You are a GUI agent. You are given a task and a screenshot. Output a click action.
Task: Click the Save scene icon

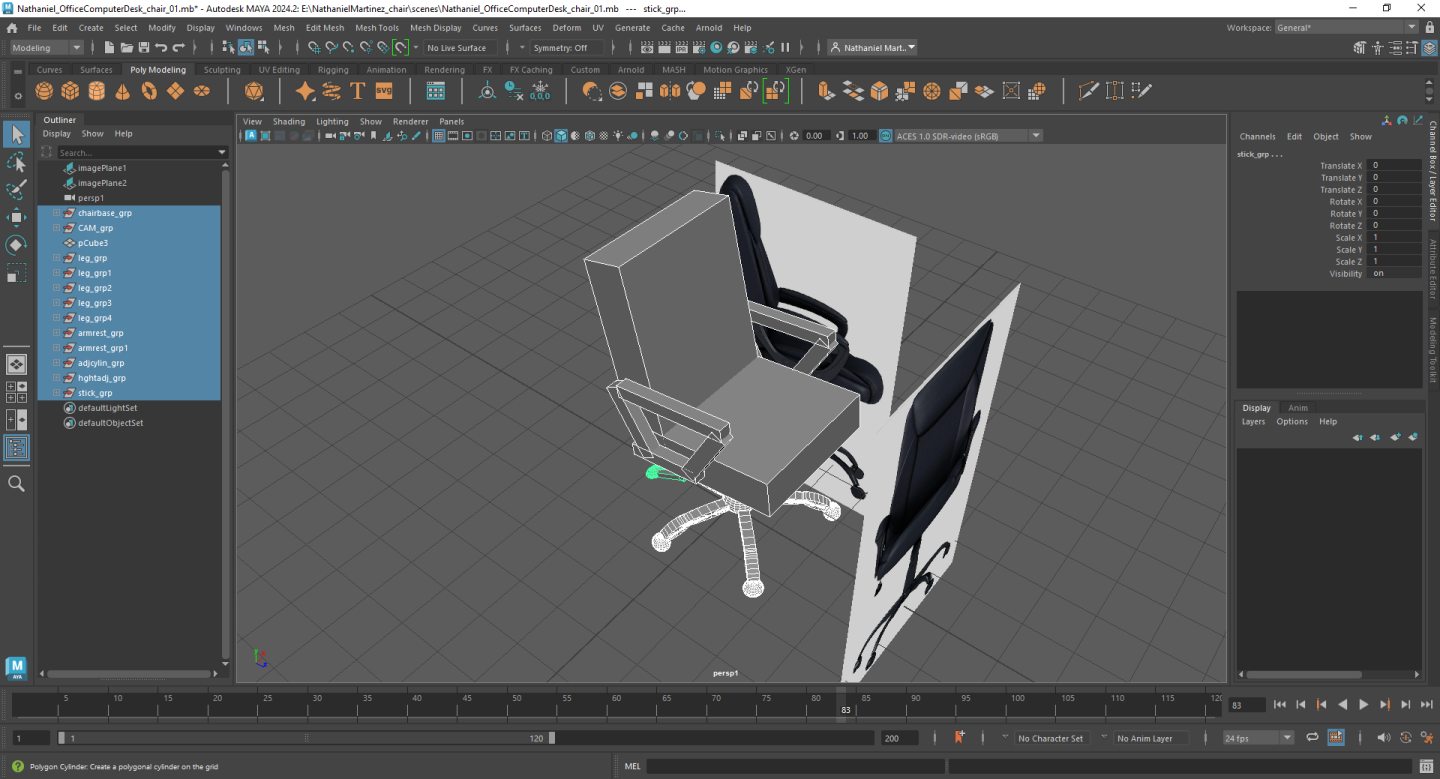144,48
